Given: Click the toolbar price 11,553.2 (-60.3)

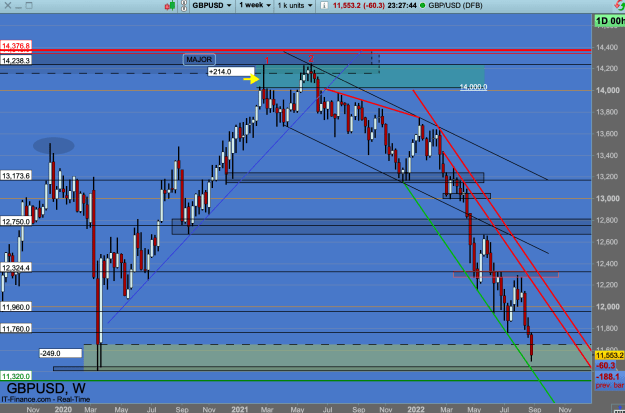Looking at the screenshot, I should click(359, 6).
